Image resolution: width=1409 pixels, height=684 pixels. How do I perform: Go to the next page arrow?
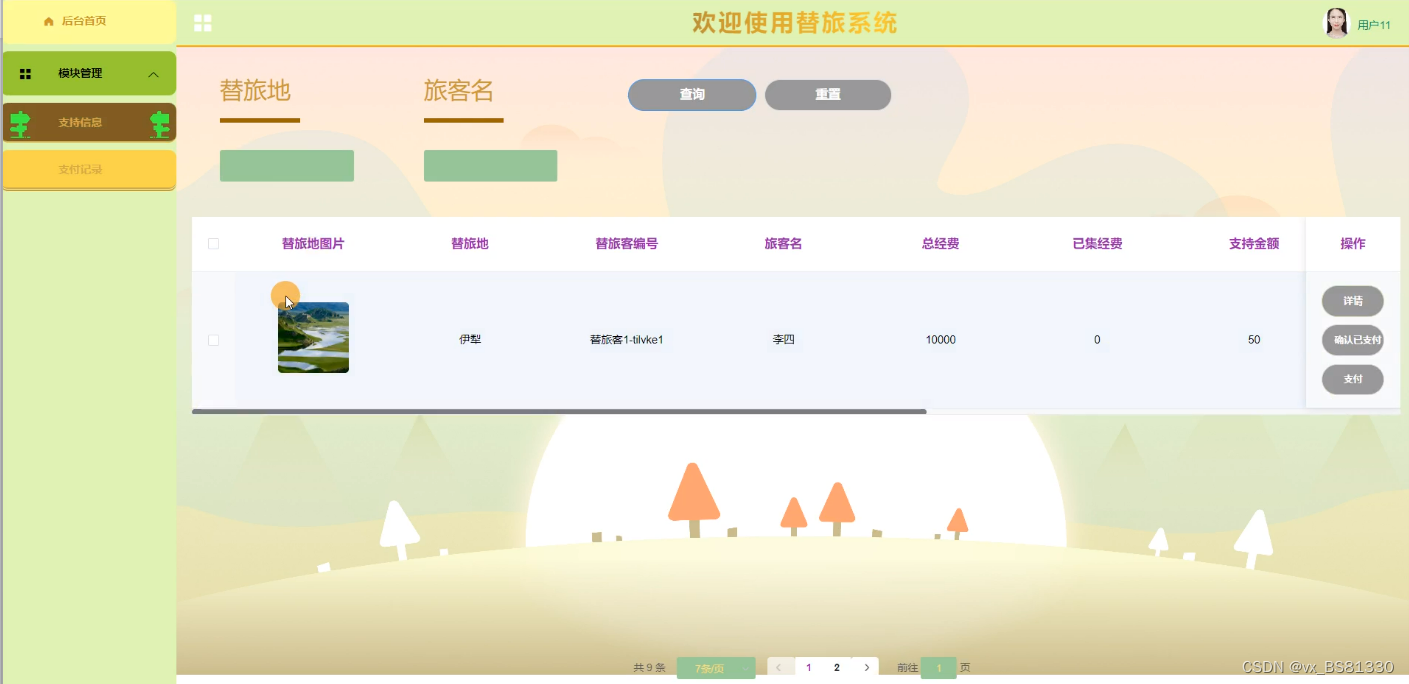coord(866,667)
